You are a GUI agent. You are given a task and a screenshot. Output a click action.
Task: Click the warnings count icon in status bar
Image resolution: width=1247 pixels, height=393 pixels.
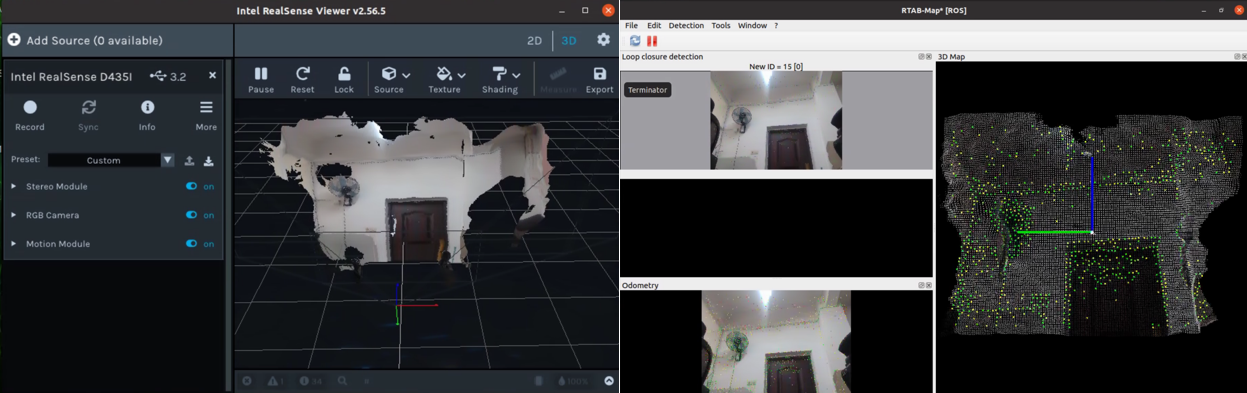[x=275, y=381]
